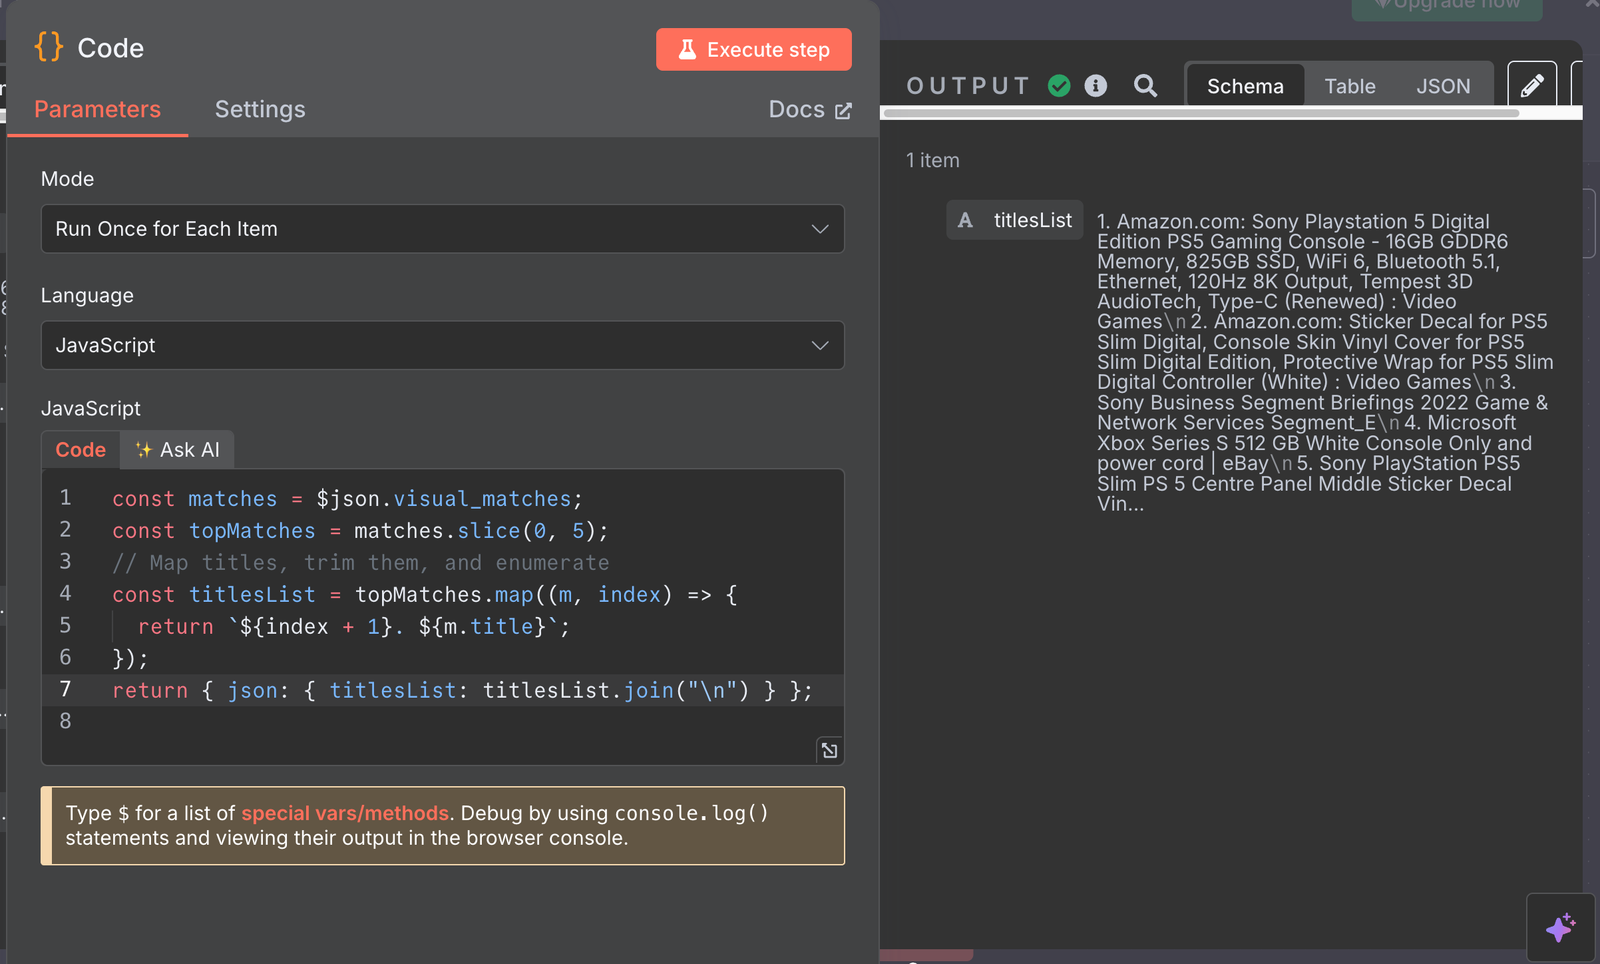The image size is (1600, 964).
Task: Open the output search magnifier
Action: coord(1145,86)
